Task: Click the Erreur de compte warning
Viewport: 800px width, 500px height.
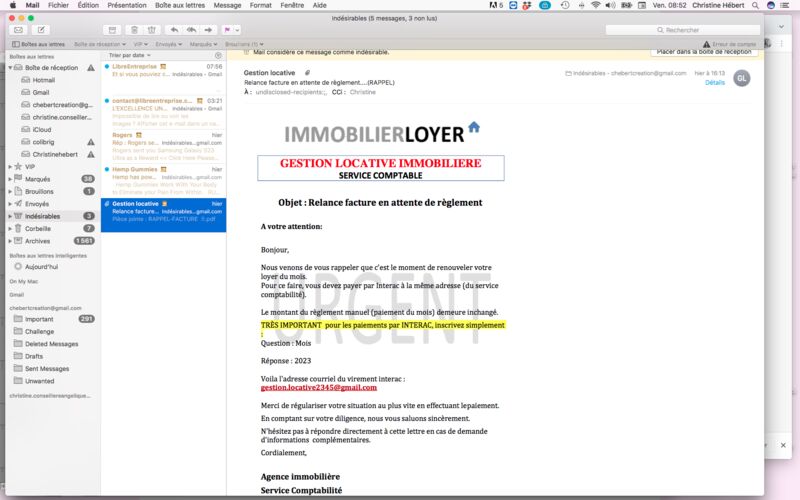Action: click(730, 44)
